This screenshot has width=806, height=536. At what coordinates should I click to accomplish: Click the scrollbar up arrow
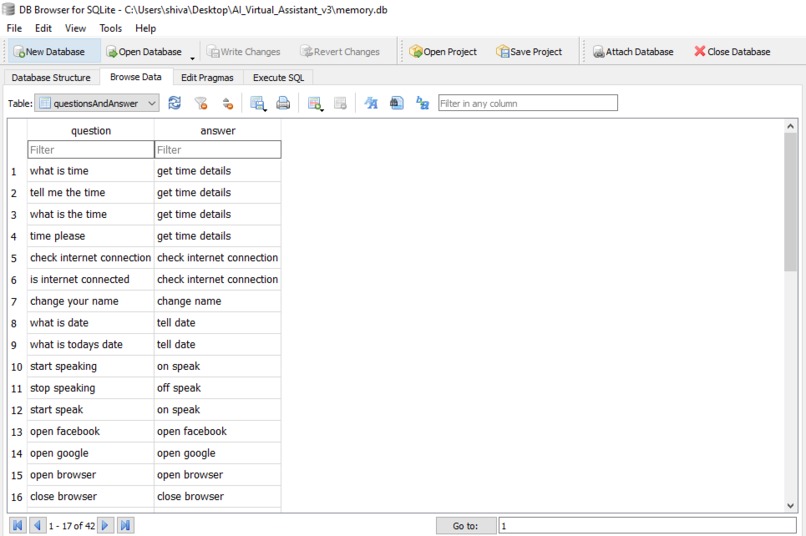point(790,126)
